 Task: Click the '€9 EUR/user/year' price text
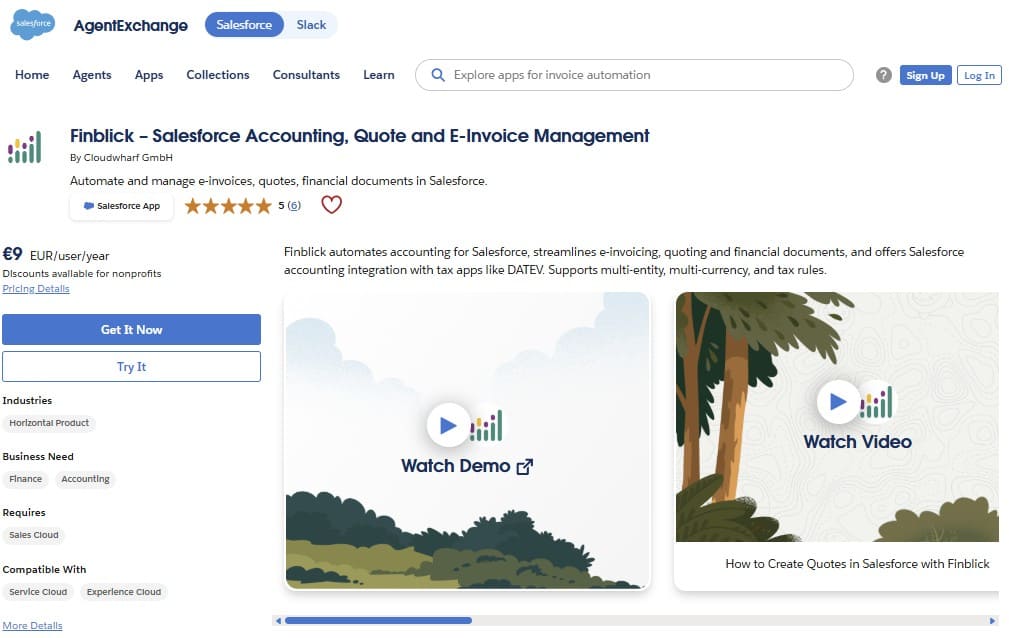tap(56, 254)
